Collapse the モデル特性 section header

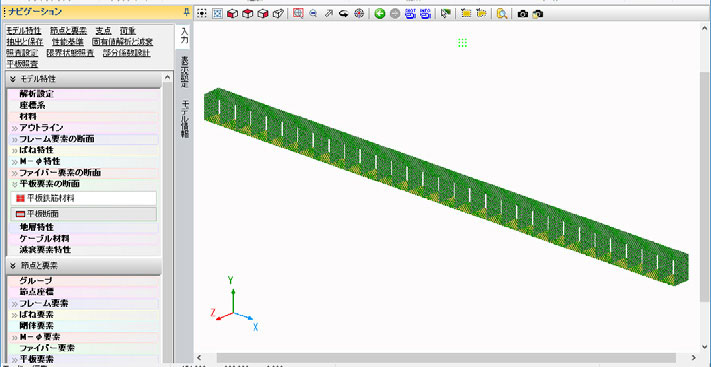[84, 79]
